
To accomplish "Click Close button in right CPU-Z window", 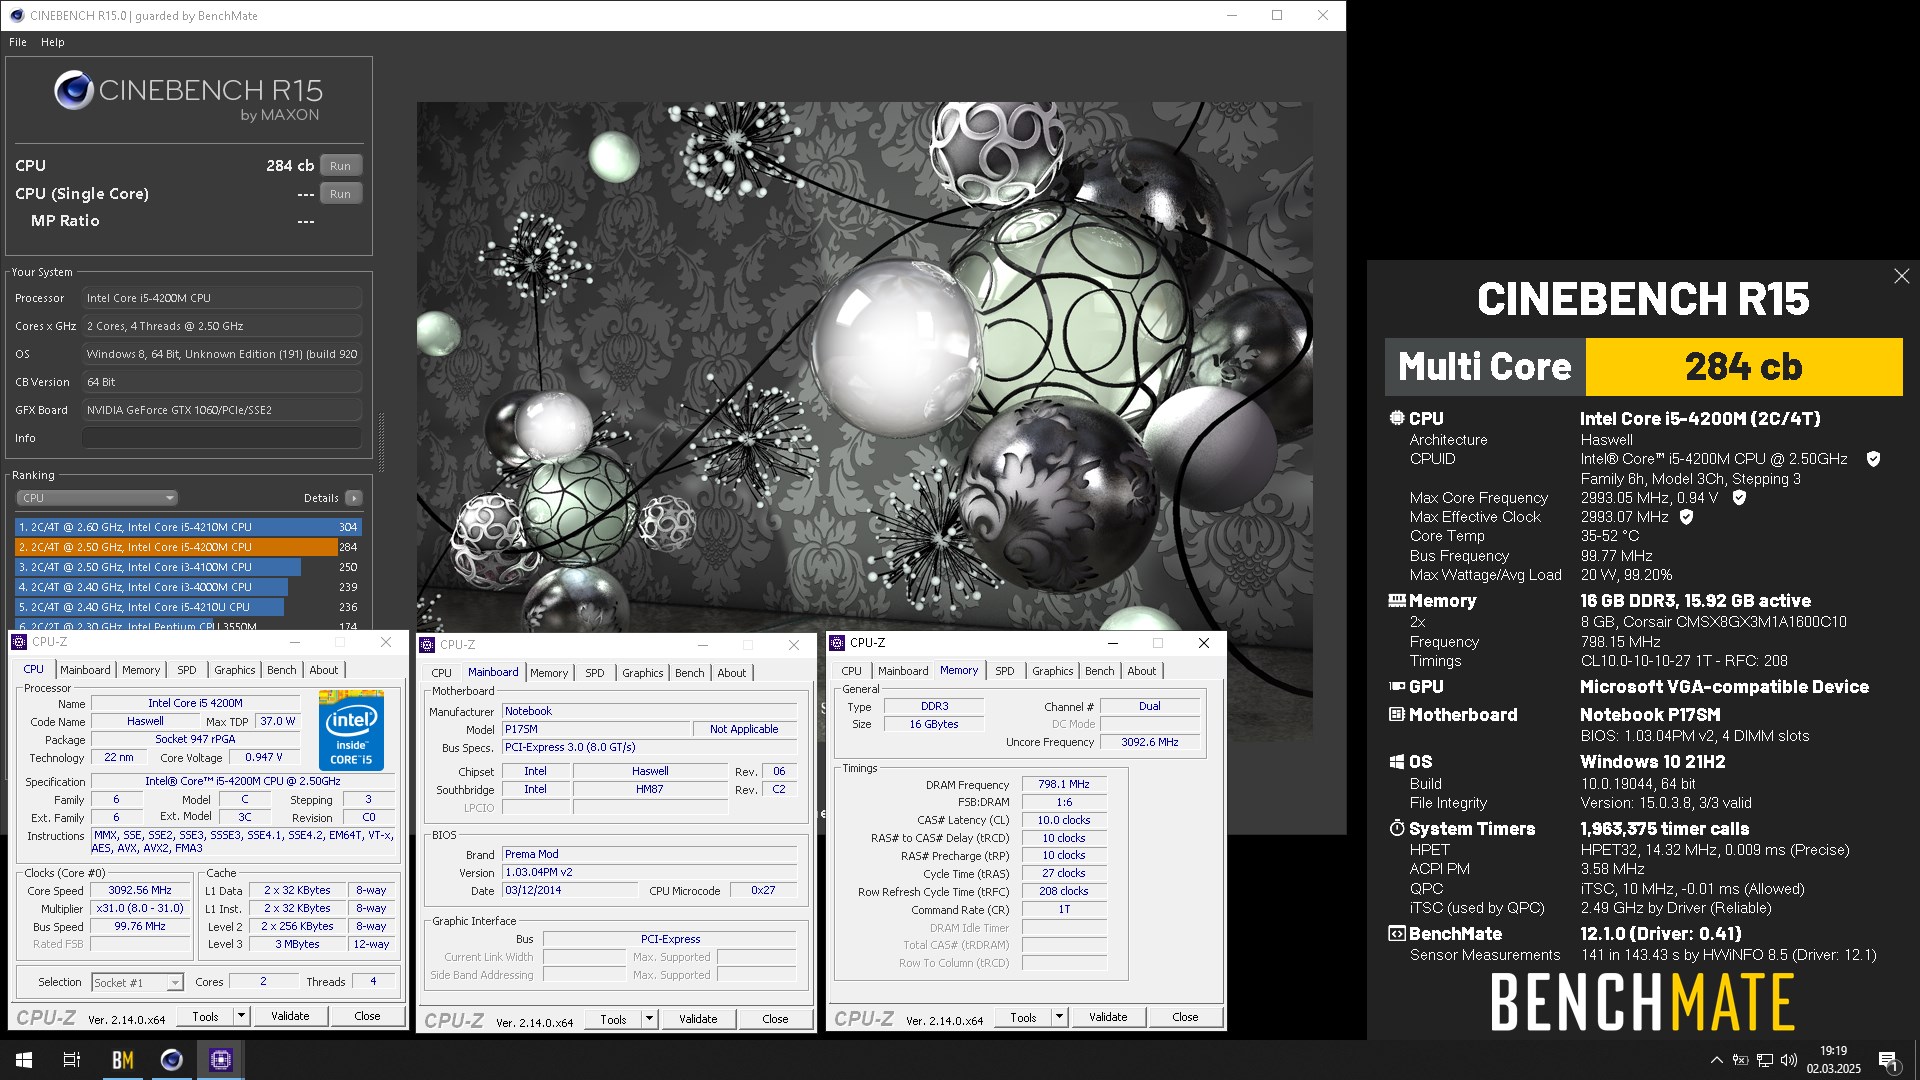I will coord(1185,1017).
